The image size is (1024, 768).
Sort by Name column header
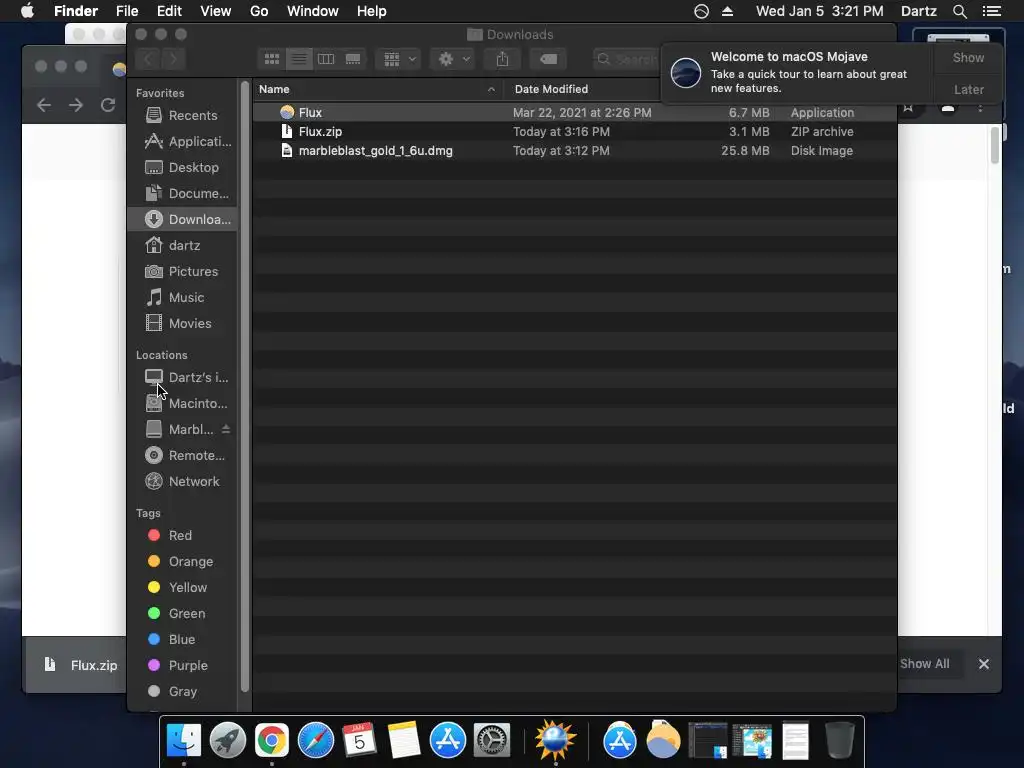coord(377,89)
